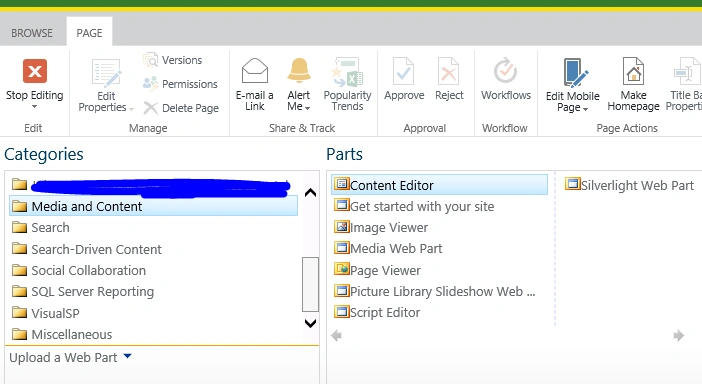Select the PAGE ribbon tab
The height and width of the screenshot is (384, 702).
(89, 33)
